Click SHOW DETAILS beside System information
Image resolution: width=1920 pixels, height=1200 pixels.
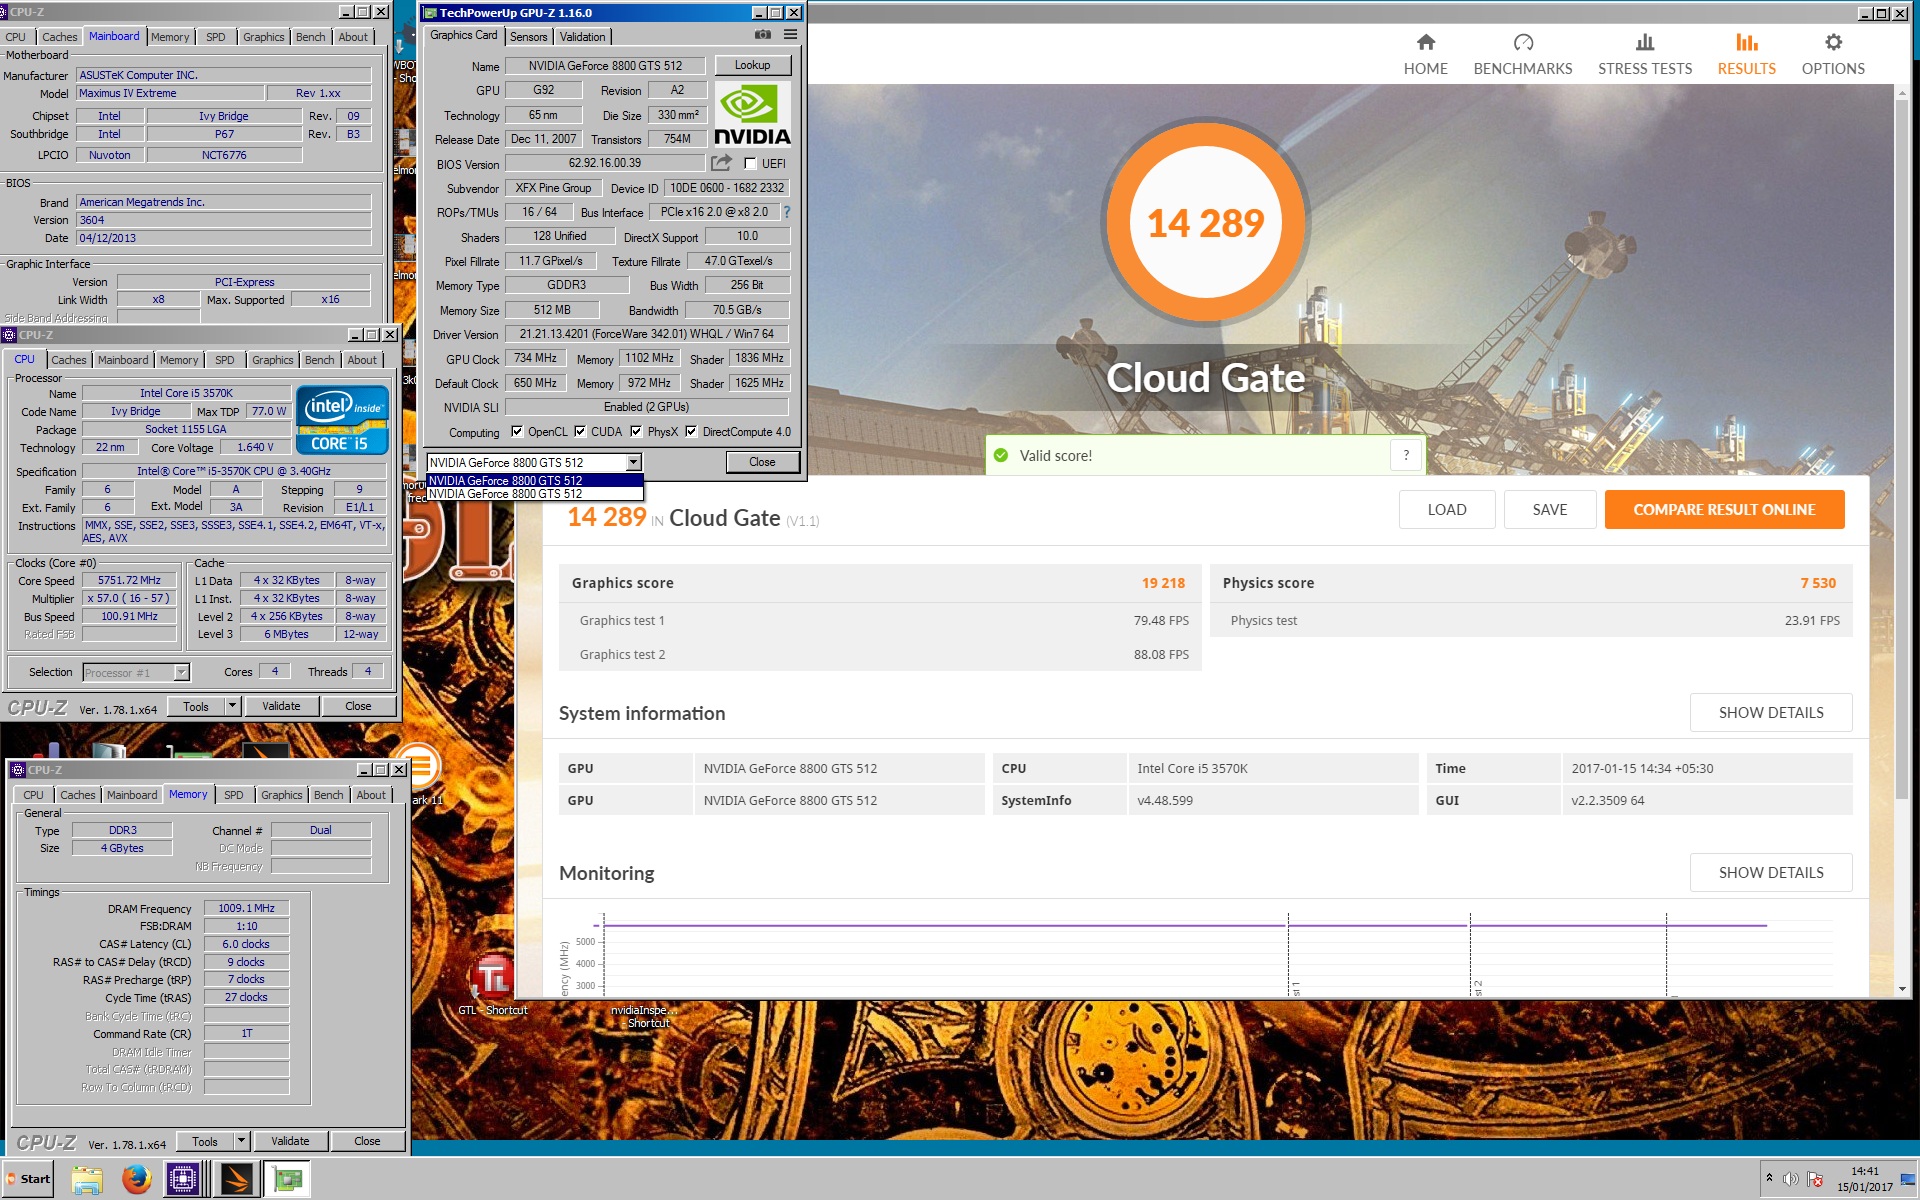tap(1771, 712)
